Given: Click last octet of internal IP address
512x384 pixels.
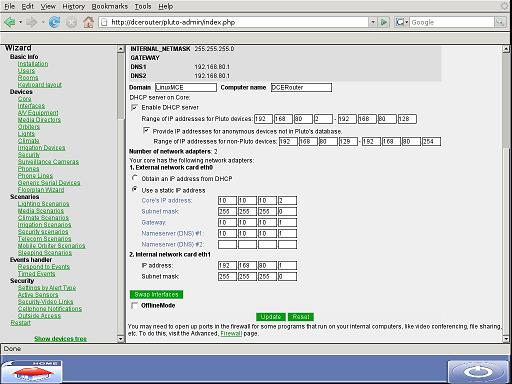Looking at the screenshot, I should click(287, 266).
